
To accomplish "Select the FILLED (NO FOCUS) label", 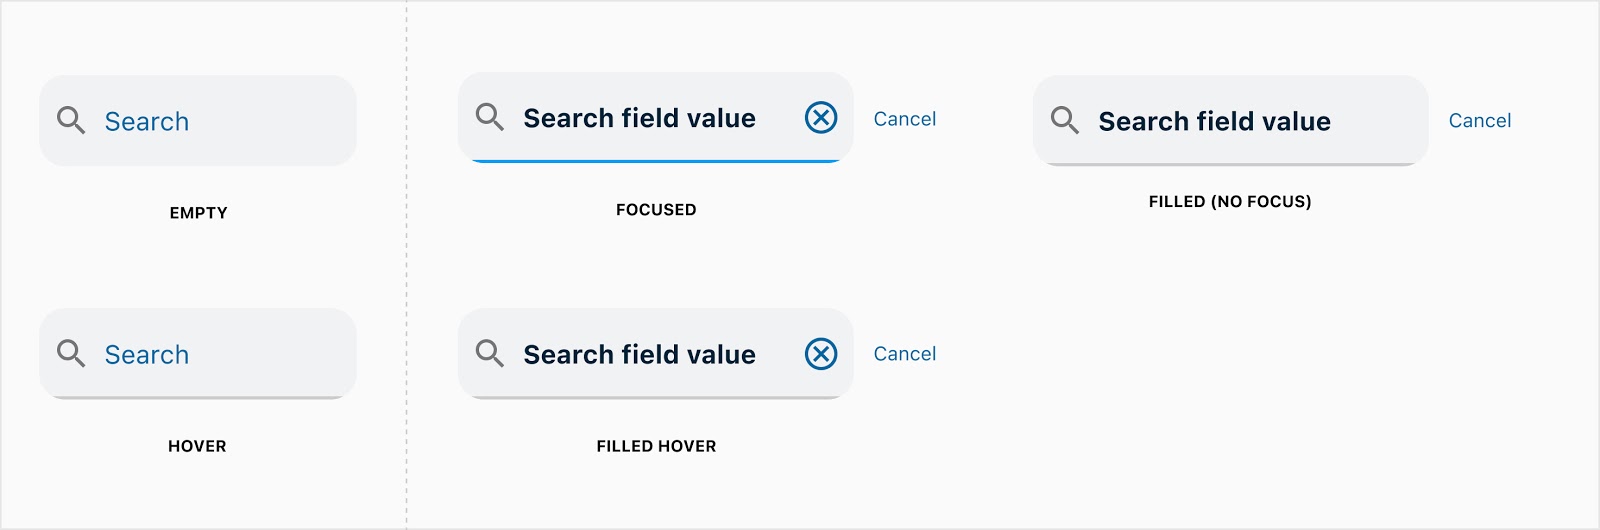I will [x=1230, y=202].
